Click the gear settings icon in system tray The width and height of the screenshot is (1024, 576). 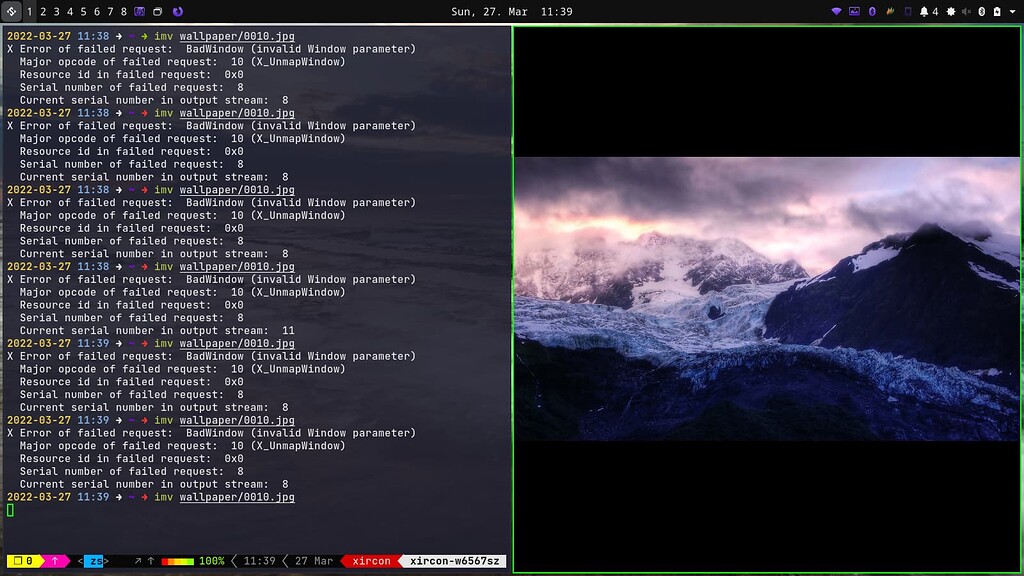point(951,11)
